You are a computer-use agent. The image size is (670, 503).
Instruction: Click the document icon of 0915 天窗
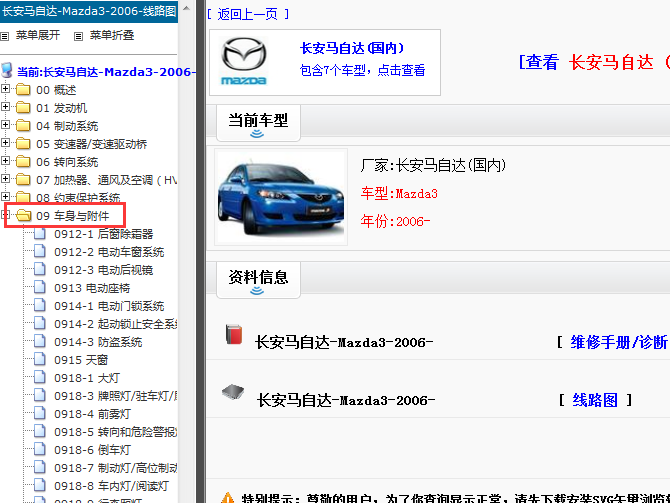pos(40,359)
